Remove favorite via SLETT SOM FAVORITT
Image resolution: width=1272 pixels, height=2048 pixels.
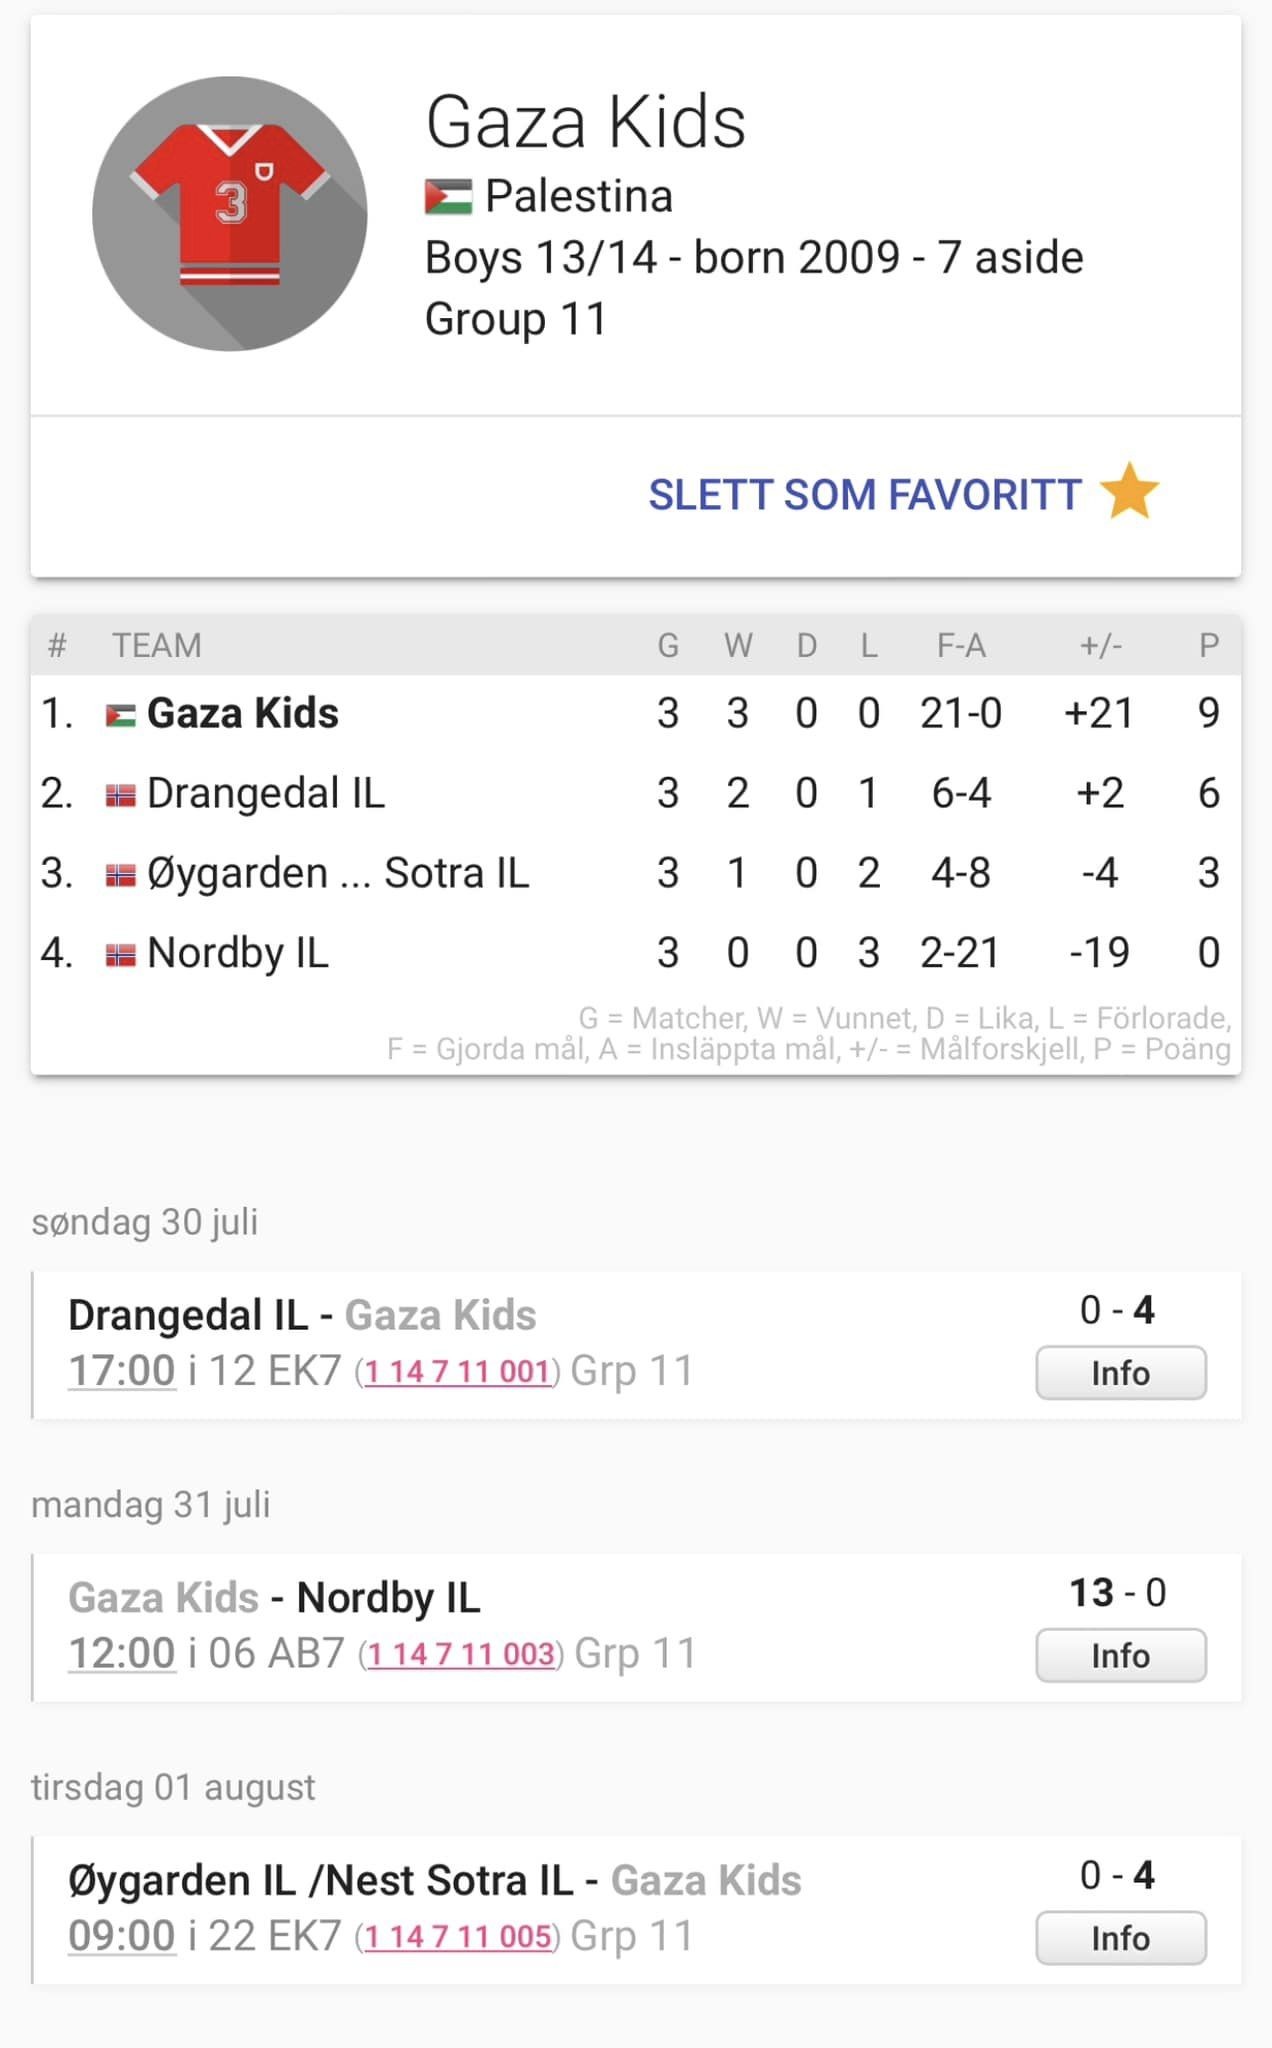[x=864, y=494]
